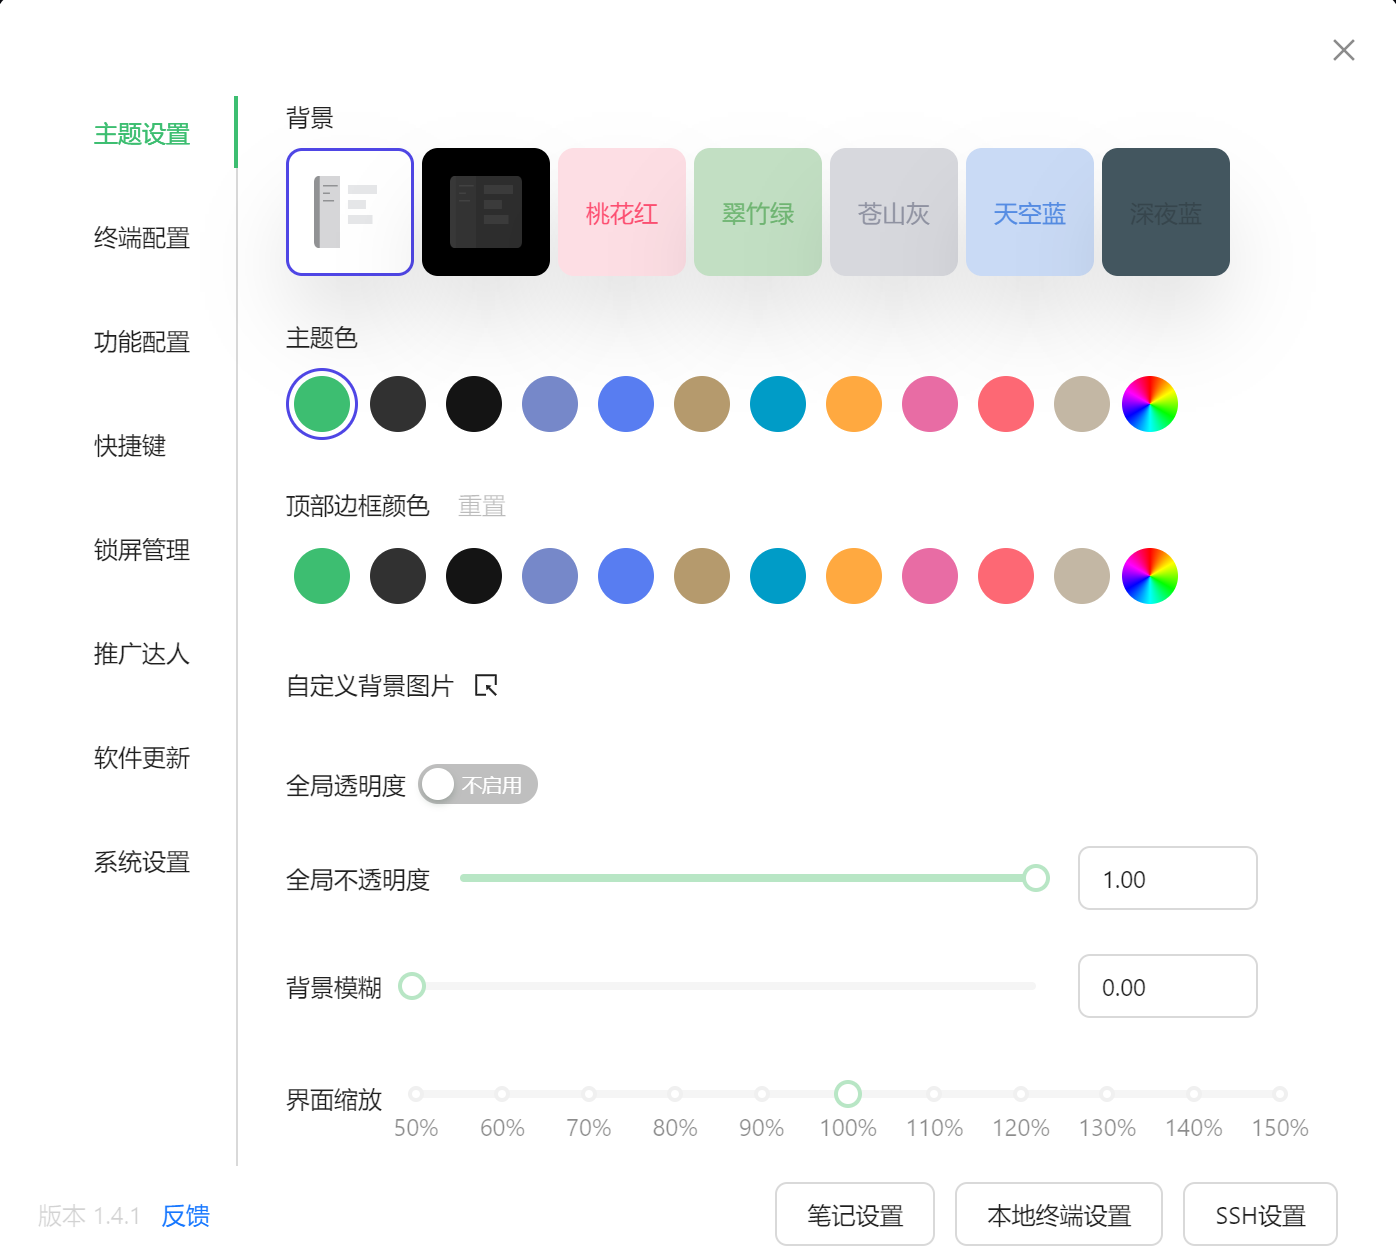
Task: Select the light background thumbnail
Action: coord(350,212)
